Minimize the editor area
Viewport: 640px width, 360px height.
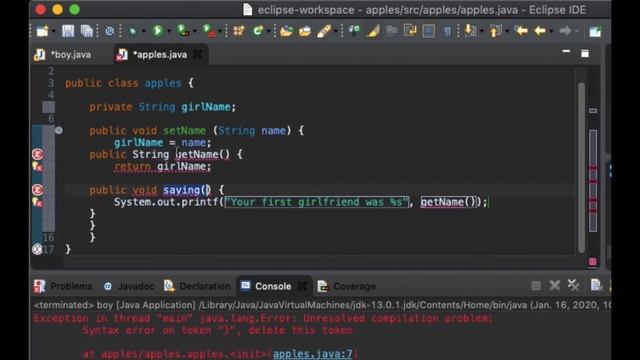click(x=566, y=51)
